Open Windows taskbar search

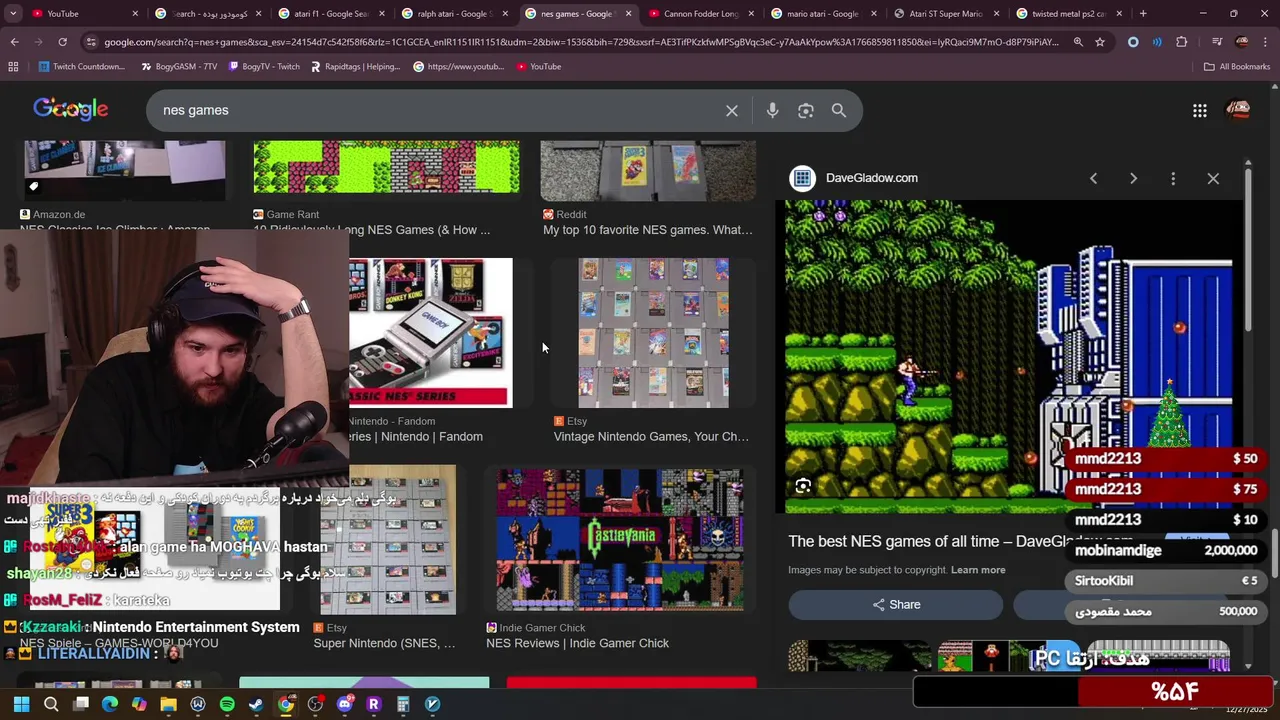pyautogui.click(x=51, y=704)
